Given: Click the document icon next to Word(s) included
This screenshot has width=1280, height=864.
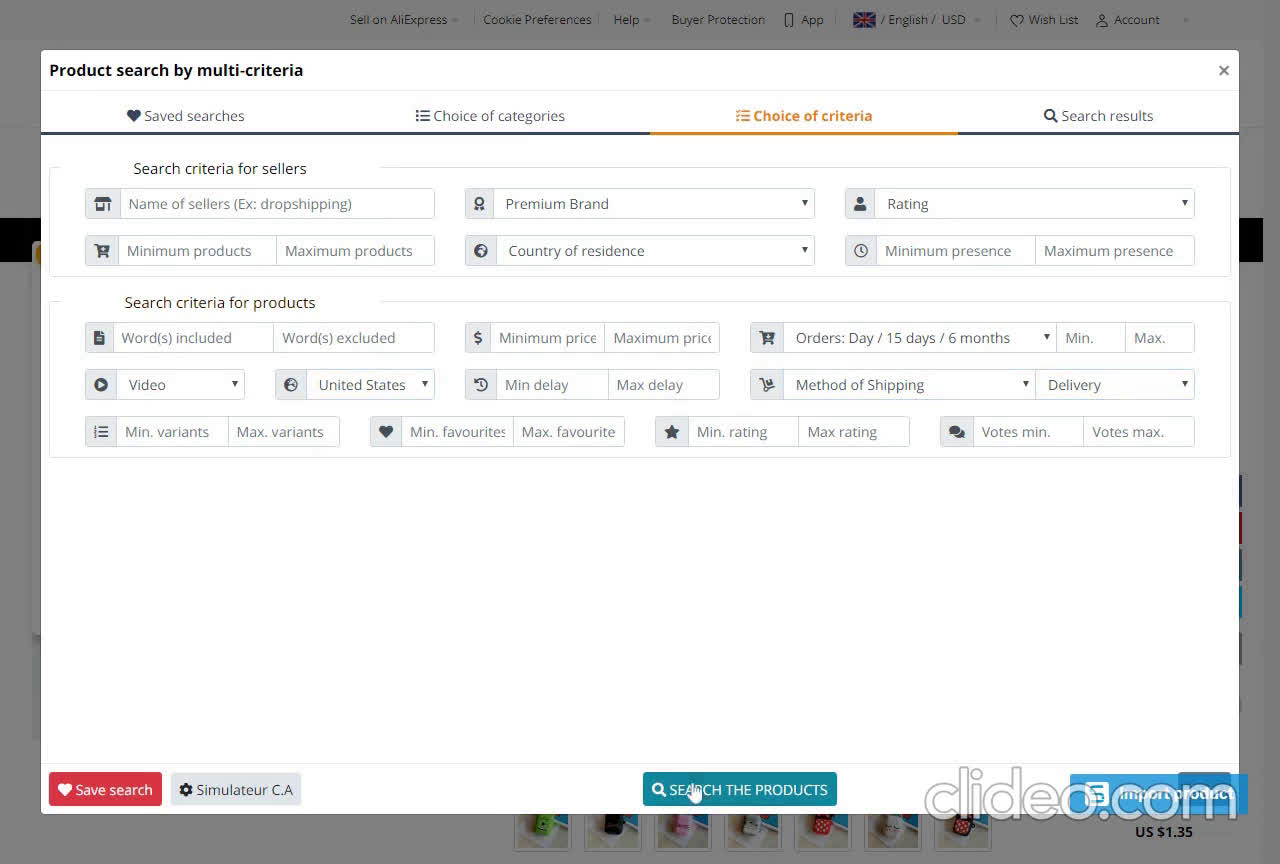Looking at the screenshot, I should click(99, 337).
